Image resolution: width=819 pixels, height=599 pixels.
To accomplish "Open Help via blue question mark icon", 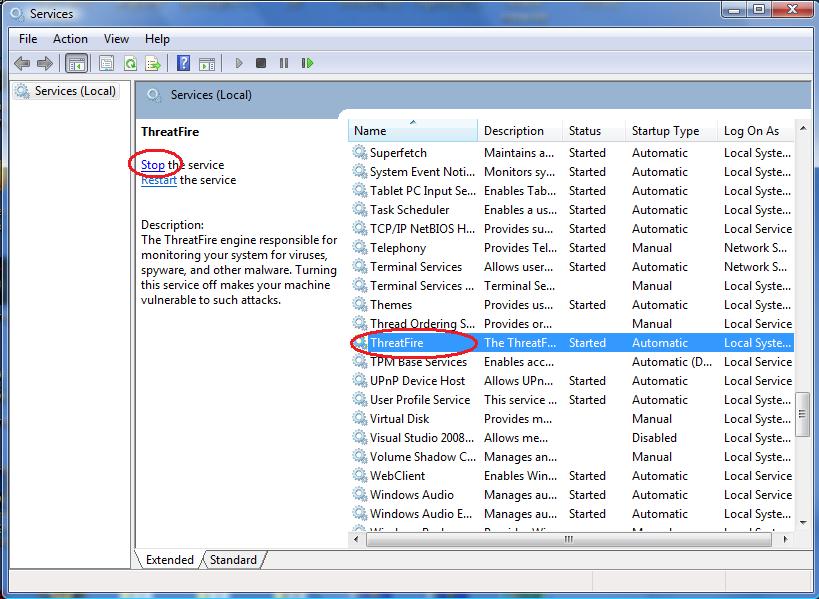I will click(x=183, y=63).
